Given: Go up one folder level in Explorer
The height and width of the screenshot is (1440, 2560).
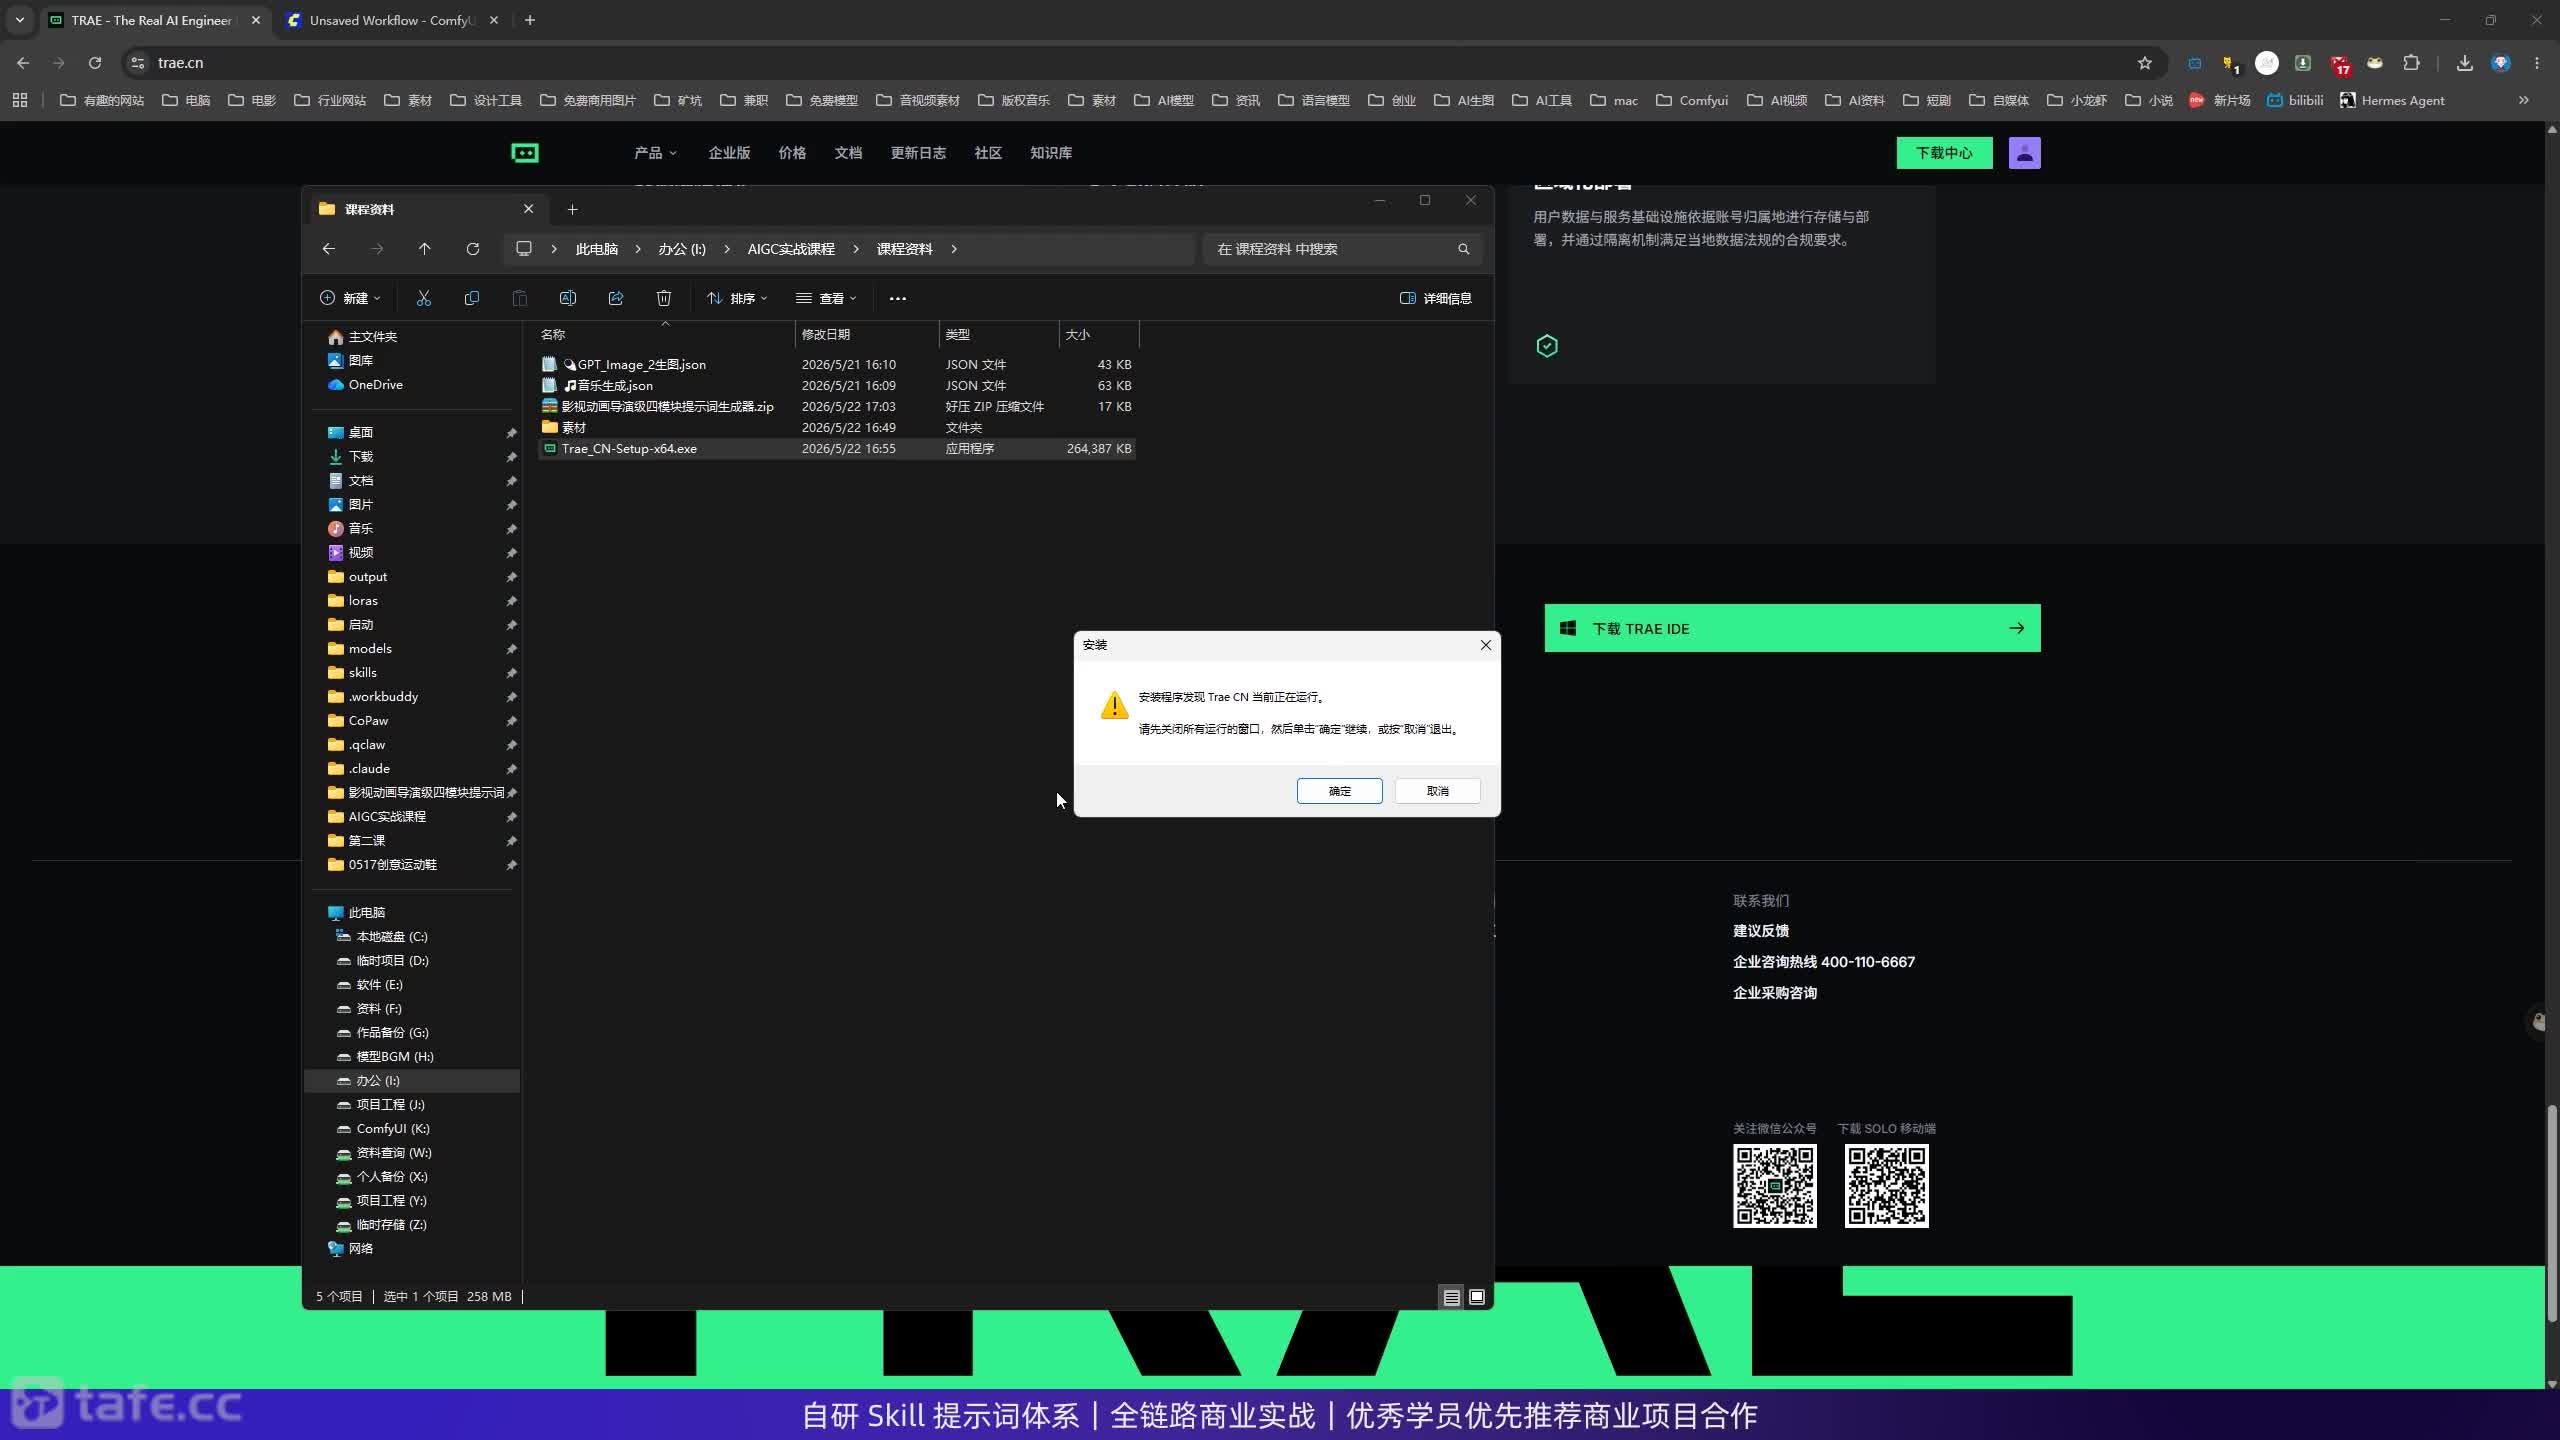Looking at the screenshot, I should 425,249.
